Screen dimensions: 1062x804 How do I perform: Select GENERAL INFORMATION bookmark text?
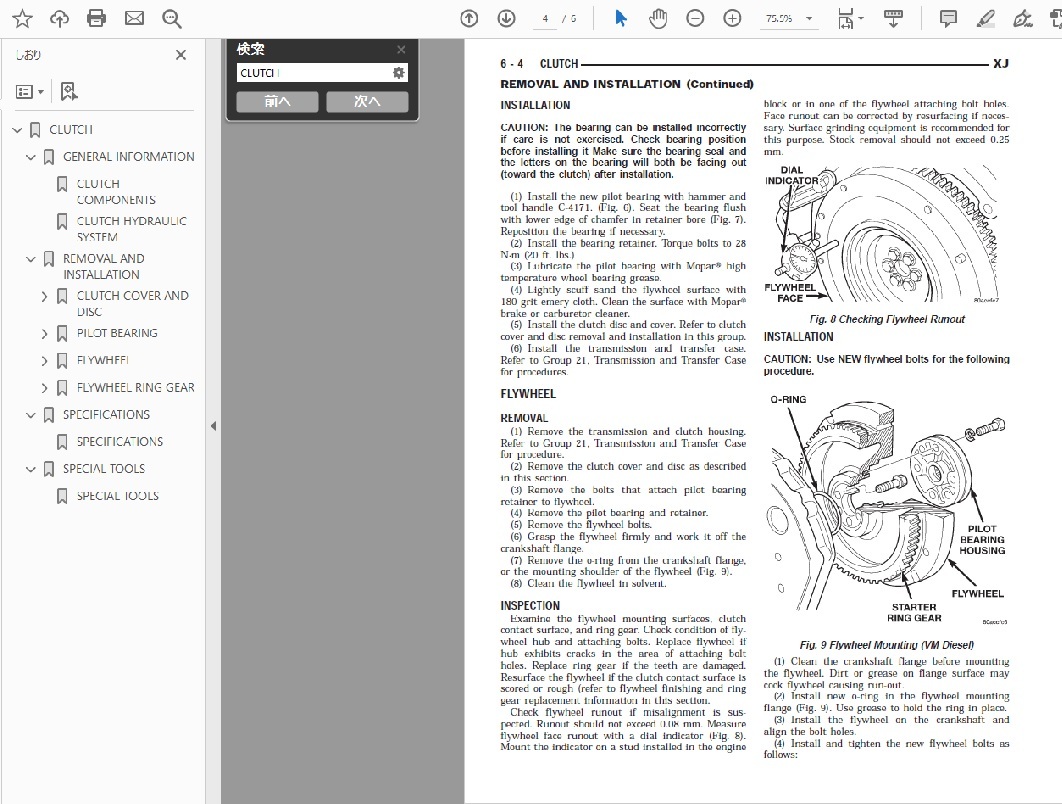(x=129, y=156)
